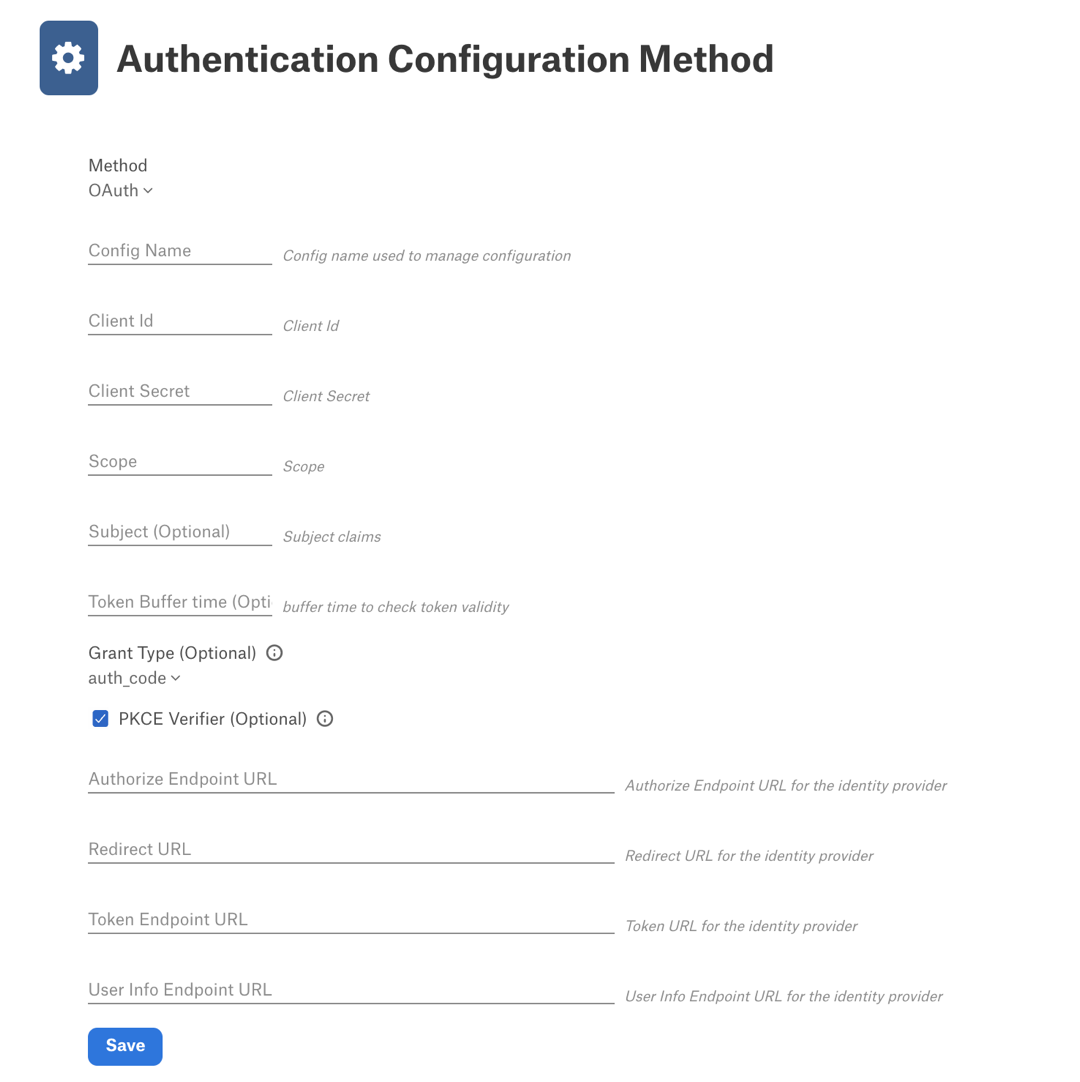
Task: Click the User Info Endpoint URL field
Action: coord(351,991)
